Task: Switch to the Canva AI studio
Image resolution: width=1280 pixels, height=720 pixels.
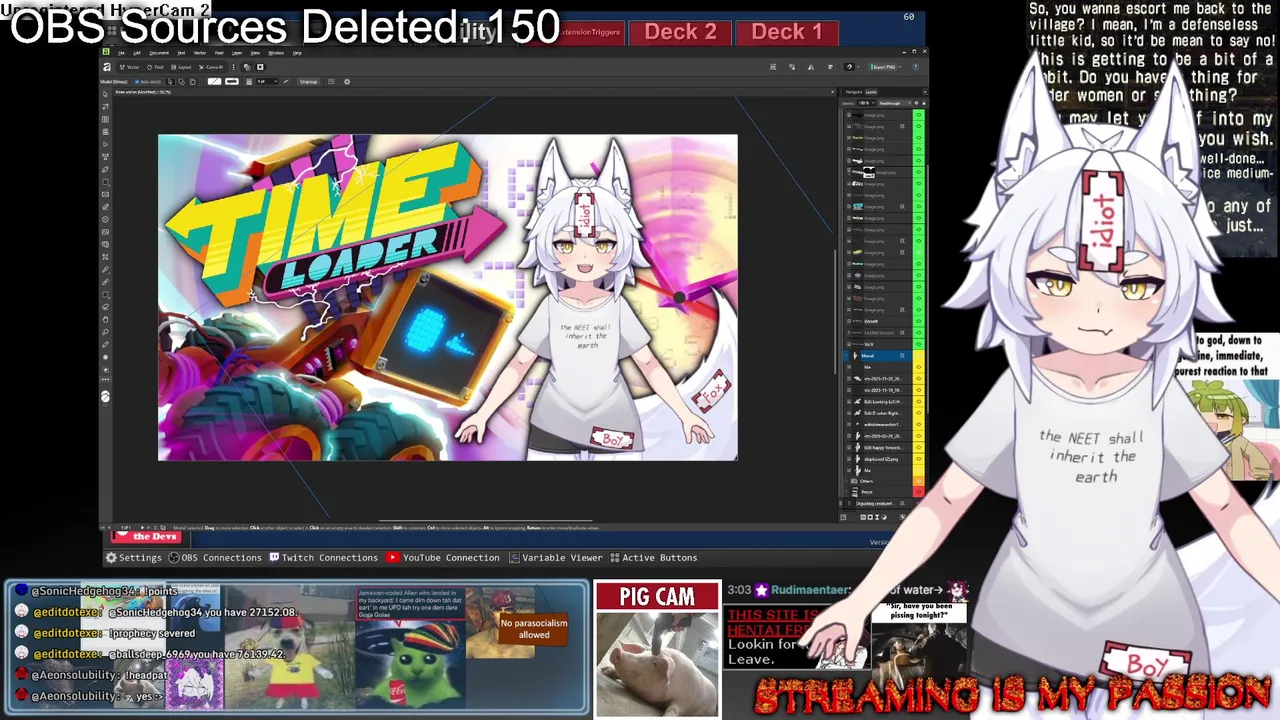Action: click(211, 67)
